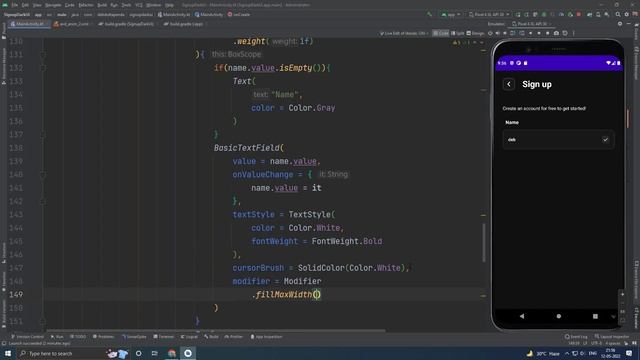The width and height of the screenshot is (640, 360).
Task: Open the Logcat tool window
Action: 190,337
